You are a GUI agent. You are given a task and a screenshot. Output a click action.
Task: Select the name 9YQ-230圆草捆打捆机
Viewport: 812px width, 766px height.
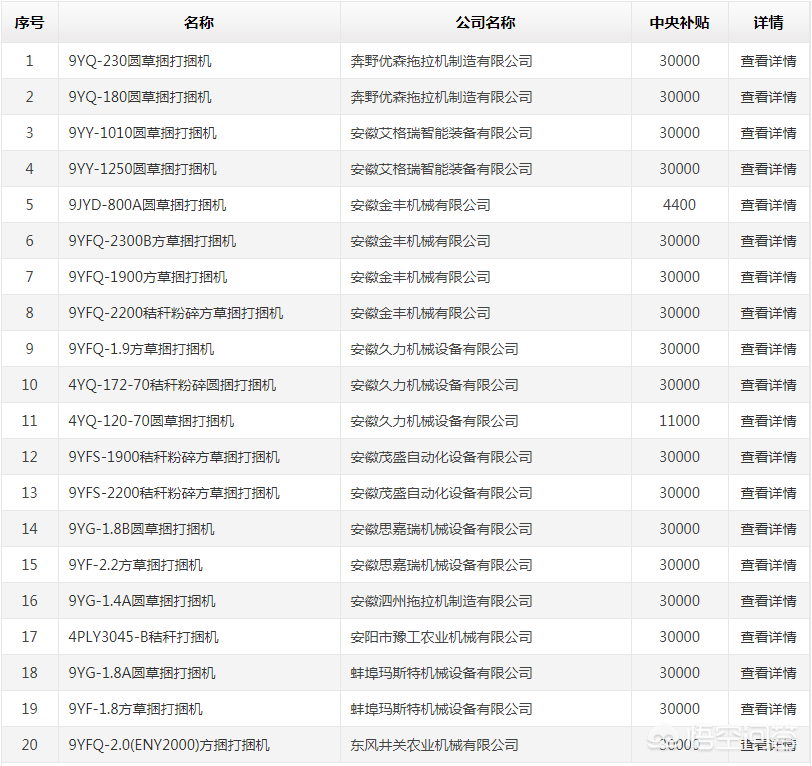[x=140, y=61]
